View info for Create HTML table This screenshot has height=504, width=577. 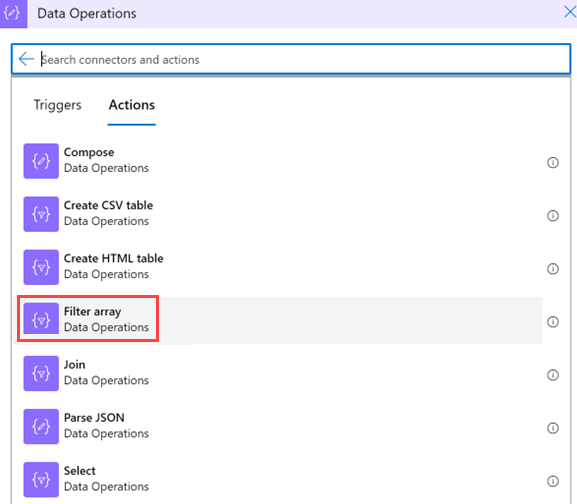(x=553, y=269)
